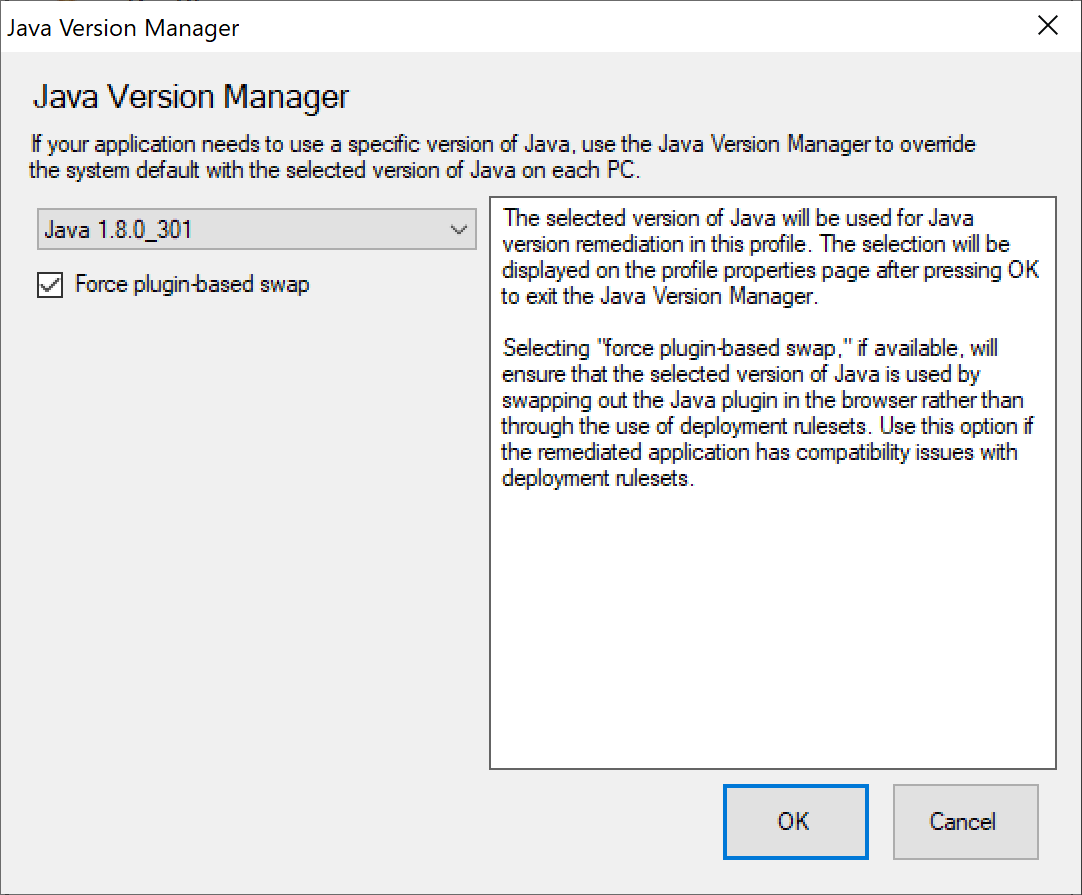Click the checkmark in the swap checkbox
Image resolution: width=1082 pixels, height=895 pixels.
[x=49, y=284]
